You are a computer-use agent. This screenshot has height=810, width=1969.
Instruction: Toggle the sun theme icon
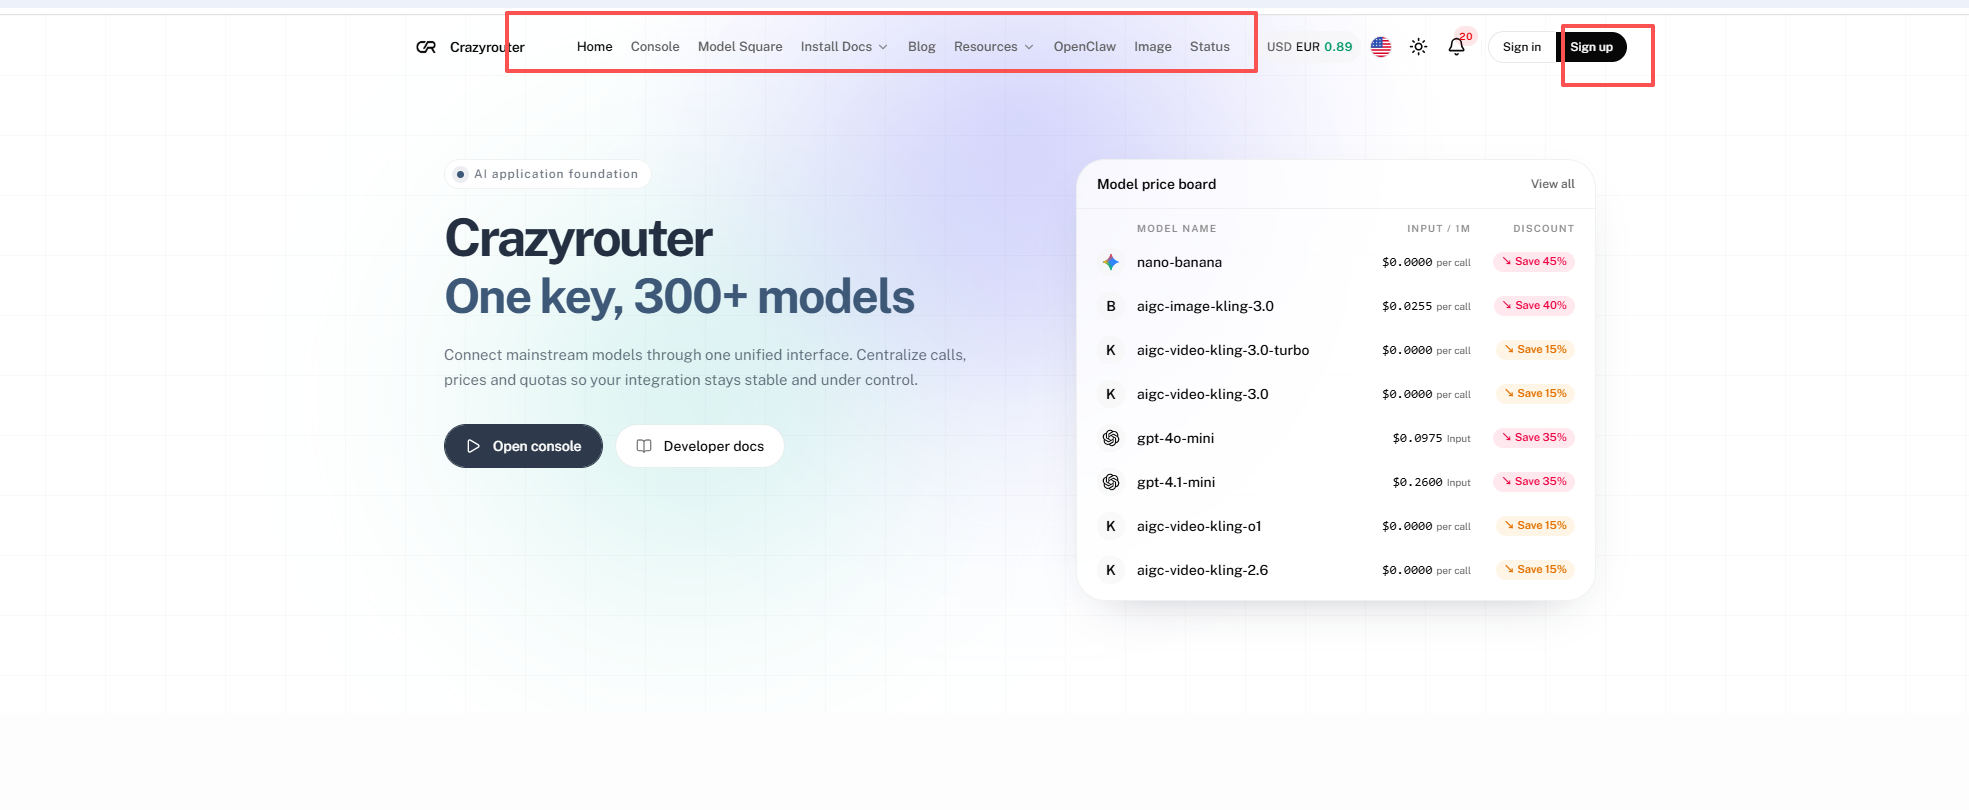pyautogui.click(x=1418, y=47)
